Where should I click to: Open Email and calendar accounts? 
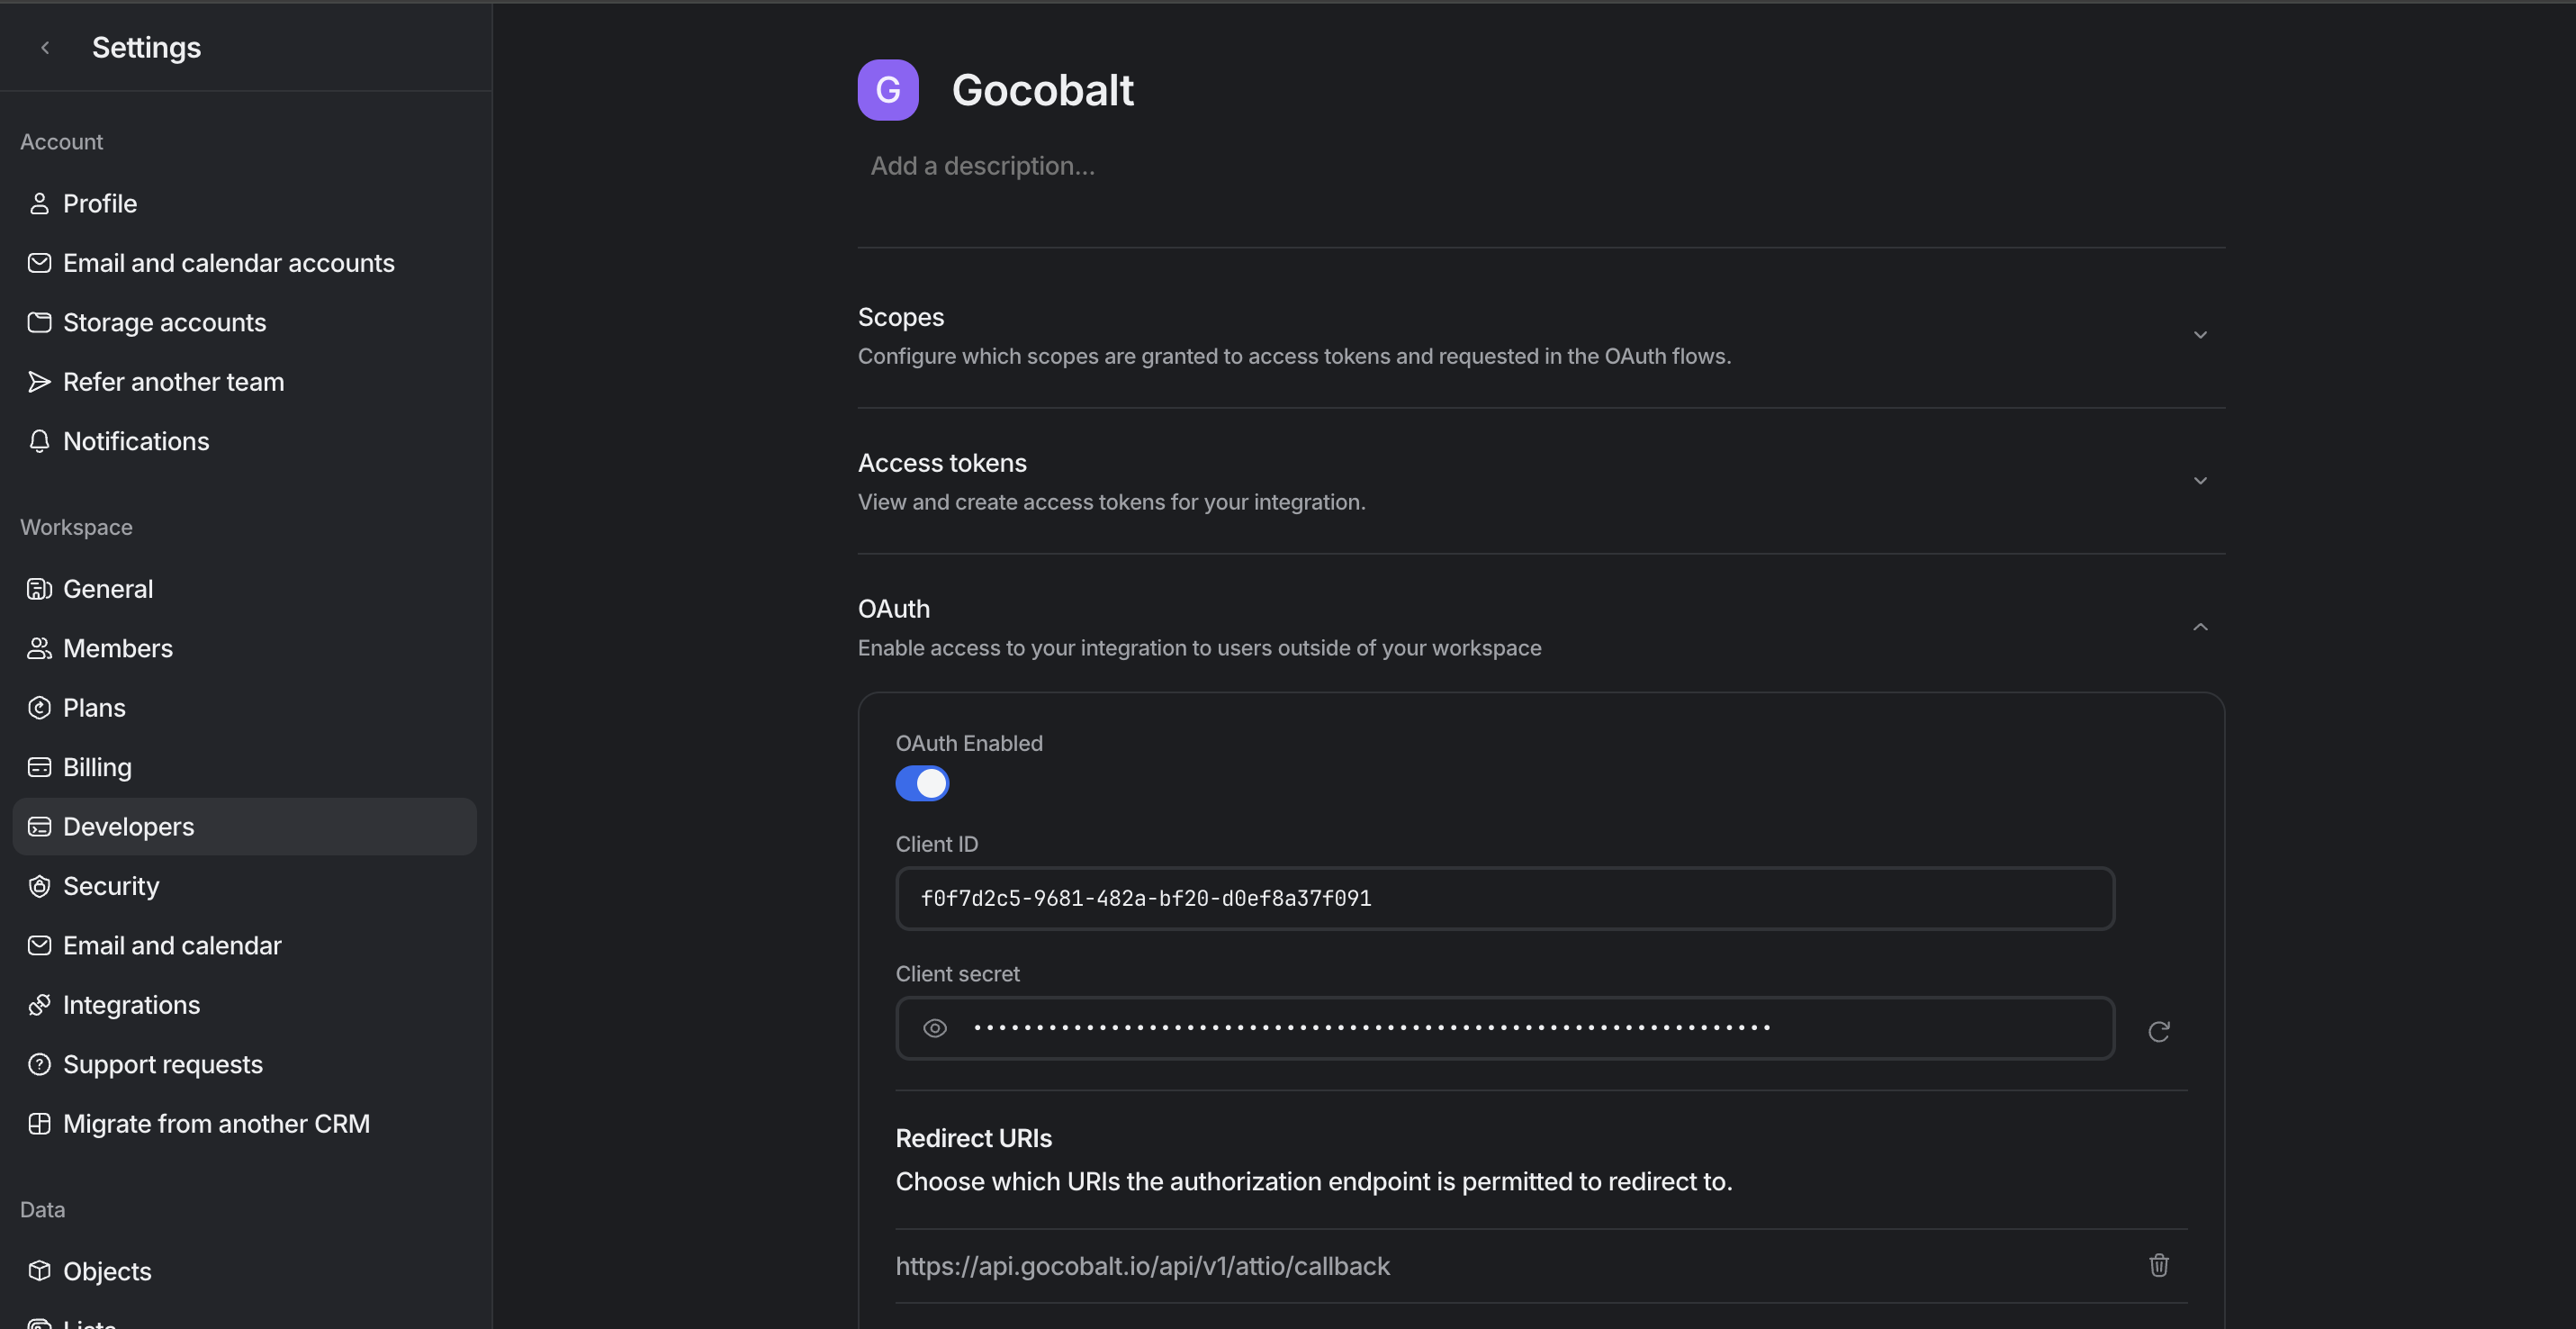coord(228,263)
